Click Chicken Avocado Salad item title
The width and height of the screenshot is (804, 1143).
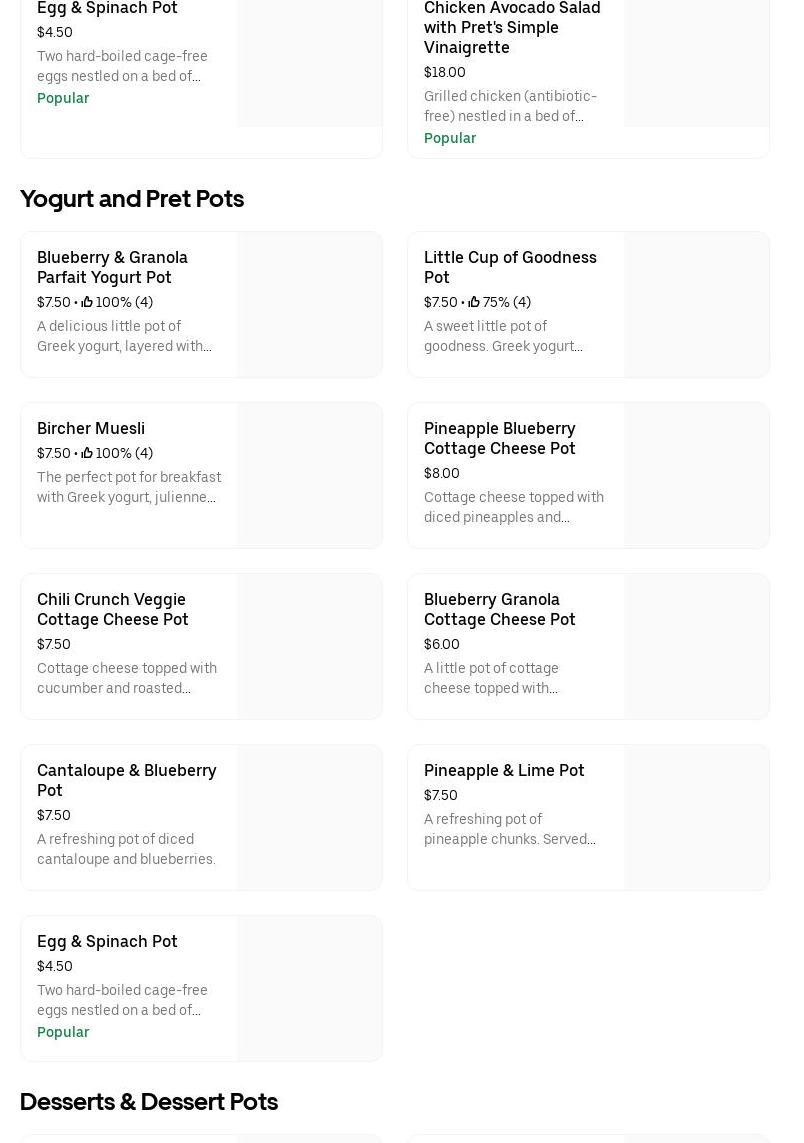pyautogui.click(x=512, y=28)
